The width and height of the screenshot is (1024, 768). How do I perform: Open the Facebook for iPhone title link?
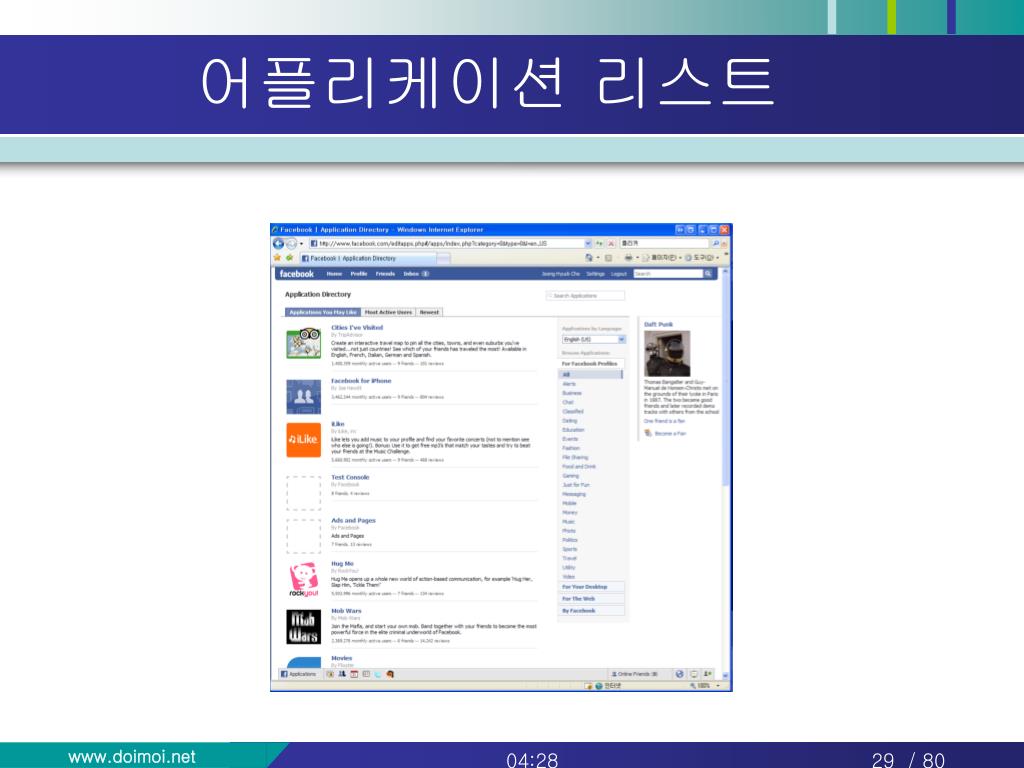(361, 381)
